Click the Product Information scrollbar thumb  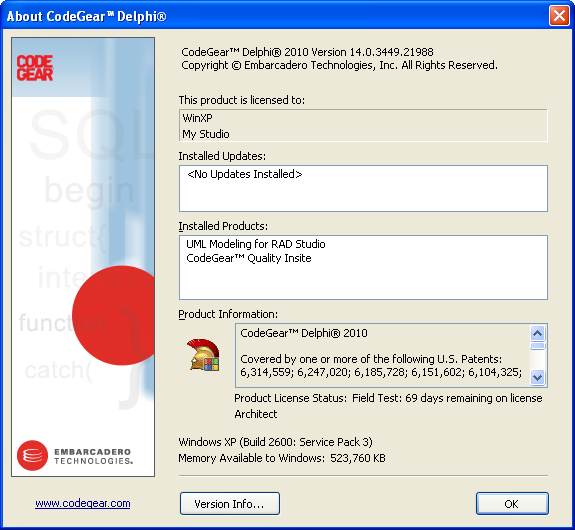click(538, 346)
